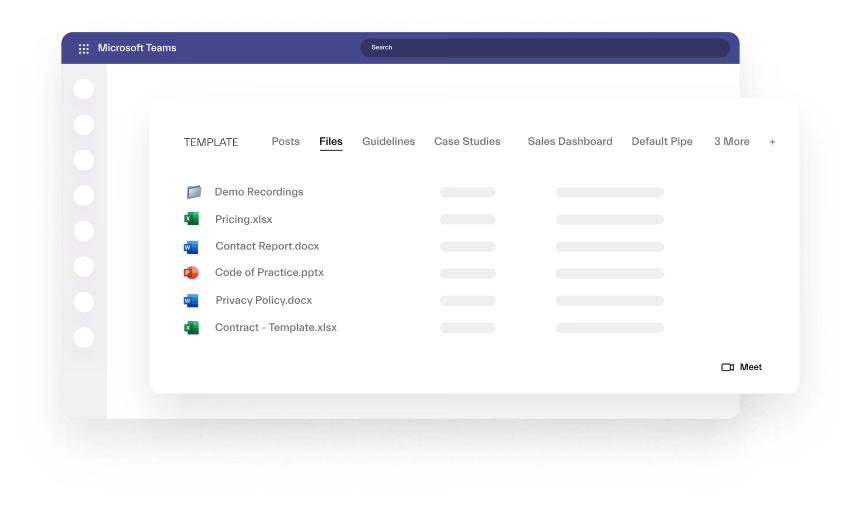The height and width of the screenshot is (509, 861).
Task: Open the app launcher grid icon
Action: 83,49
